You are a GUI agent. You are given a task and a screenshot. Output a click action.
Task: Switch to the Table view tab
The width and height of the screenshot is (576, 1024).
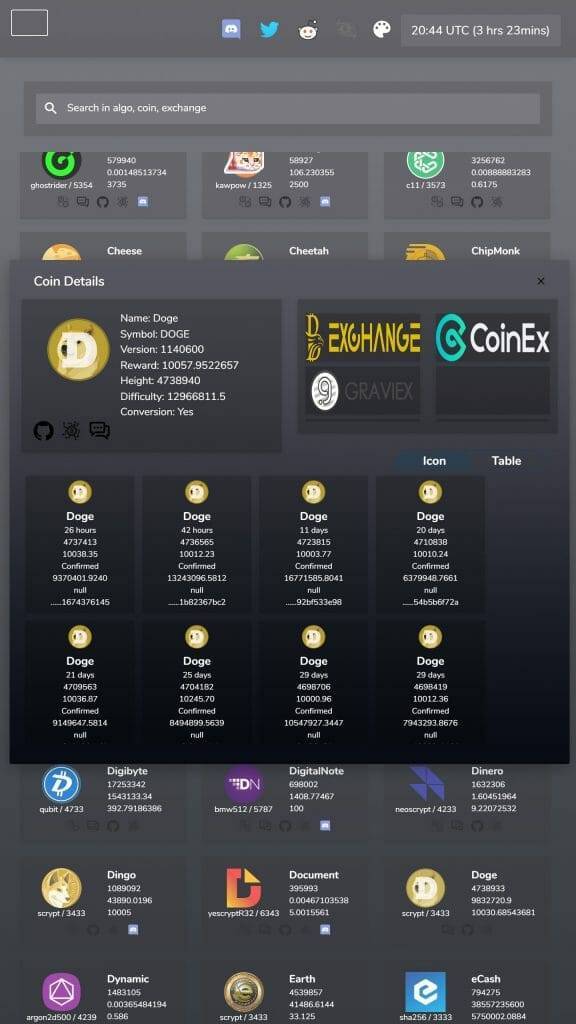pos(506,460)
